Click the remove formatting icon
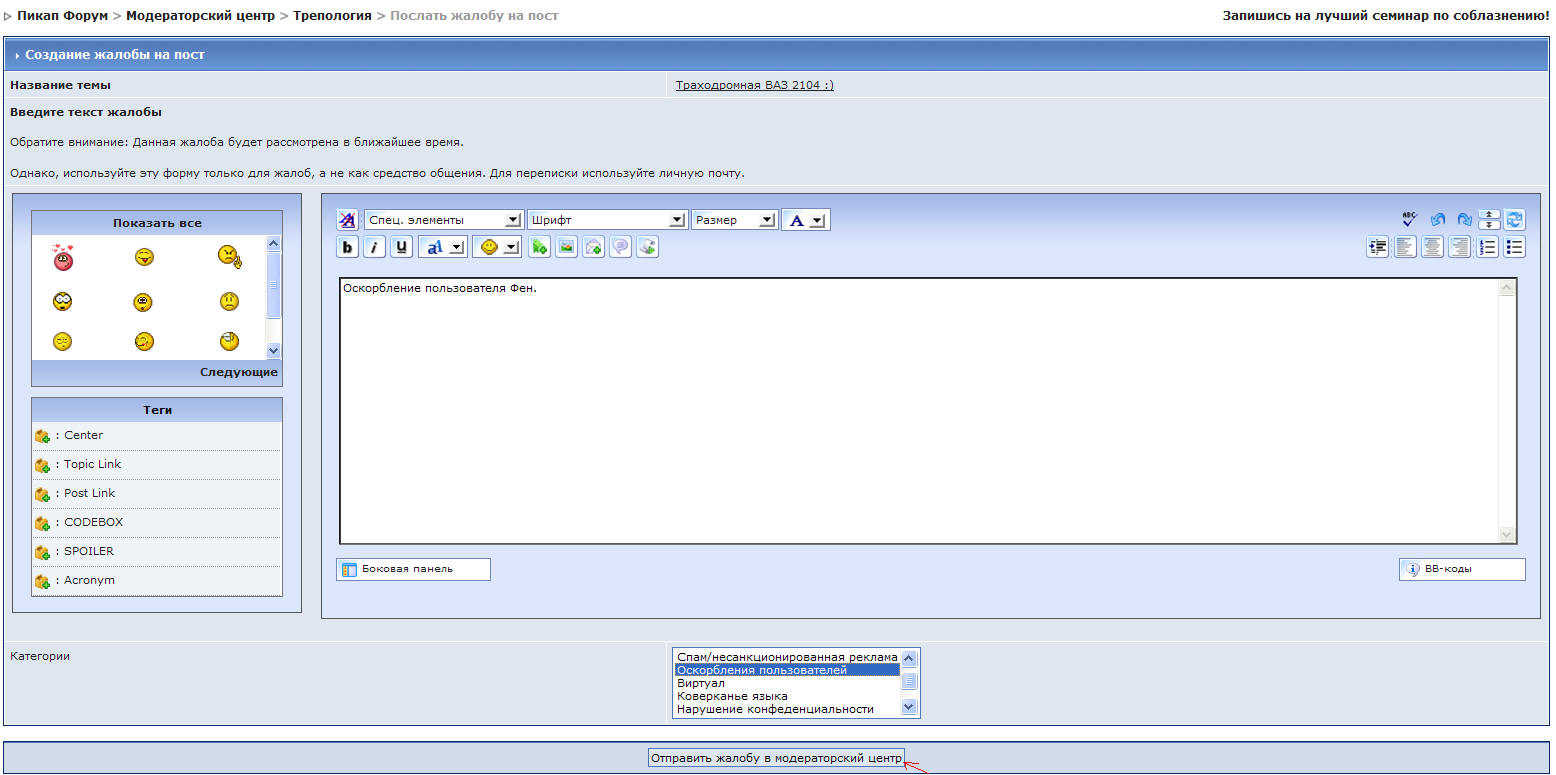 point(347,220)
